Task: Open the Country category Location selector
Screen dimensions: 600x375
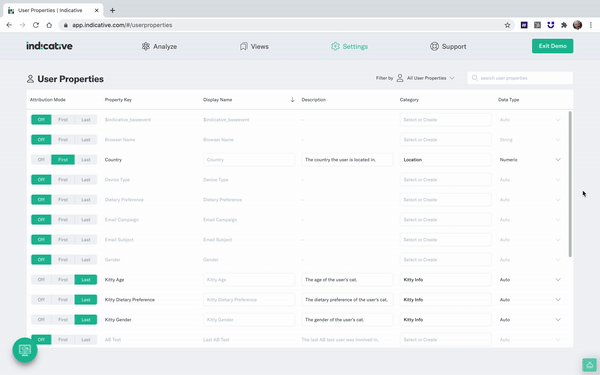Action: tap(445, 160)
